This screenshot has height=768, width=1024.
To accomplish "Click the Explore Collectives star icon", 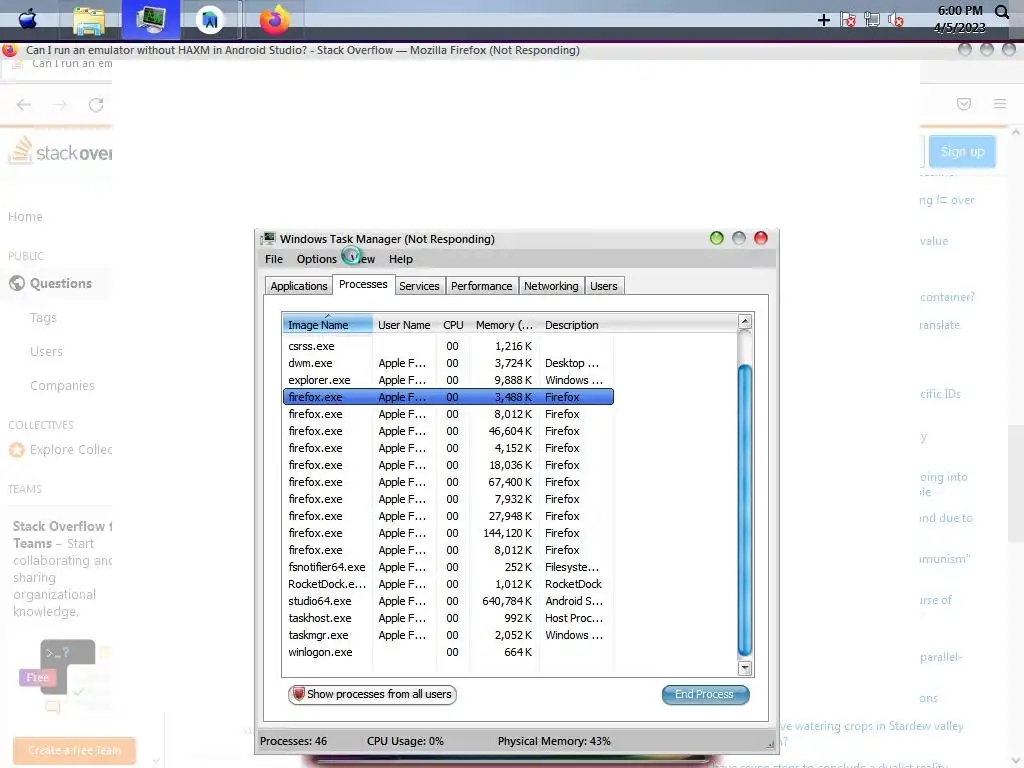I will (16, 449).
